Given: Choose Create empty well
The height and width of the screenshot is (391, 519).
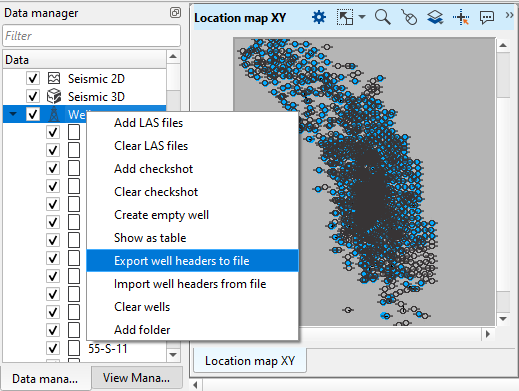Looking at the screenshot, I should point(192,215).
